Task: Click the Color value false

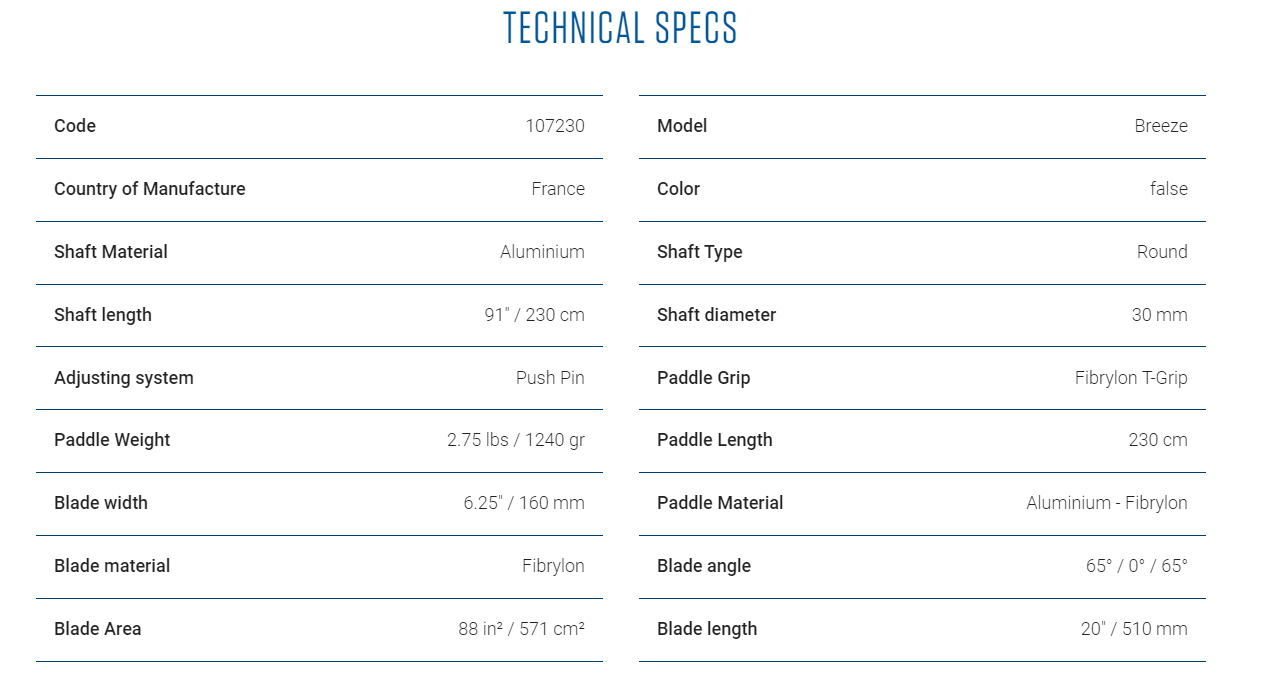Action: [x=1169, y=189]
